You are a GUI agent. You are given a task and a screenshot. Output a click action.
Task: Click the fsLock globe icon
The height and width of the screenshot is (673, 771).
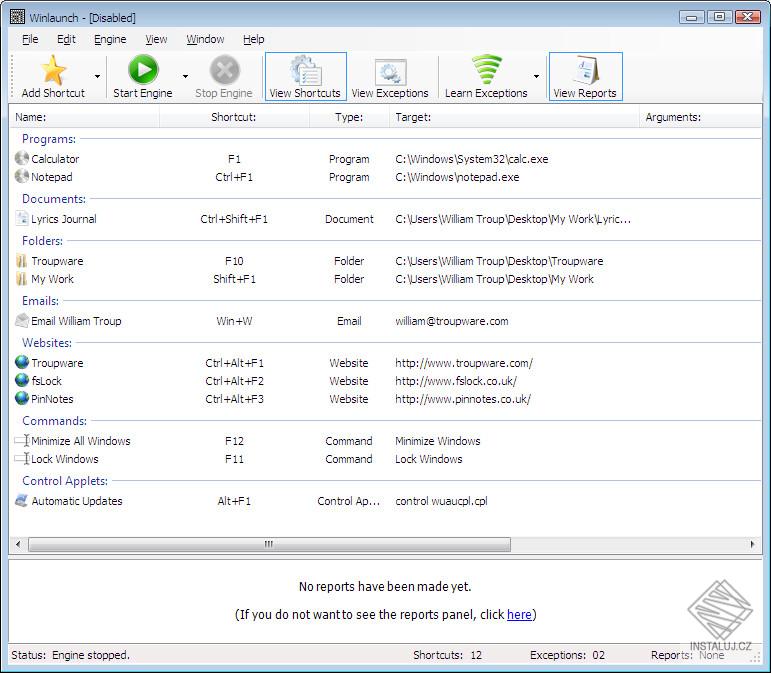coord(22,380)
